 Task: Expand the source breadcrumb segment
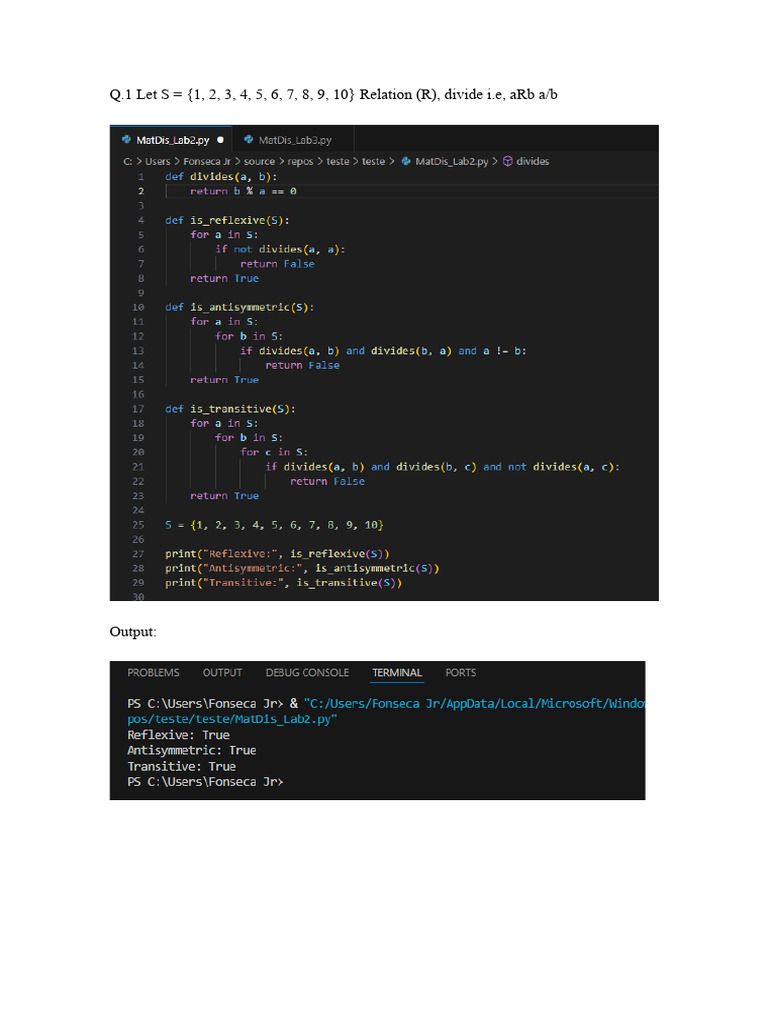pyautogui.click(x=259, y=161)
